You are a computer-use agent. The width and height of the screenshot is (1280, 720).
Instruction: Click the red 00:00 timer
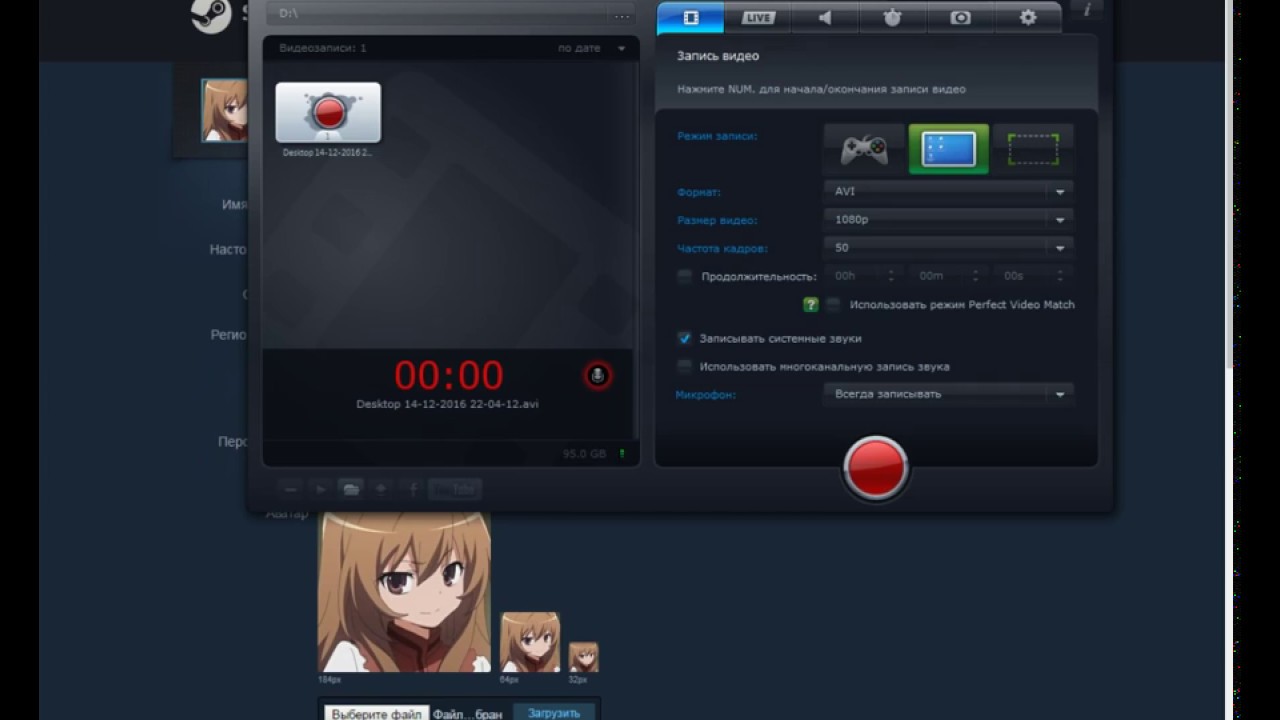[449, 375]
